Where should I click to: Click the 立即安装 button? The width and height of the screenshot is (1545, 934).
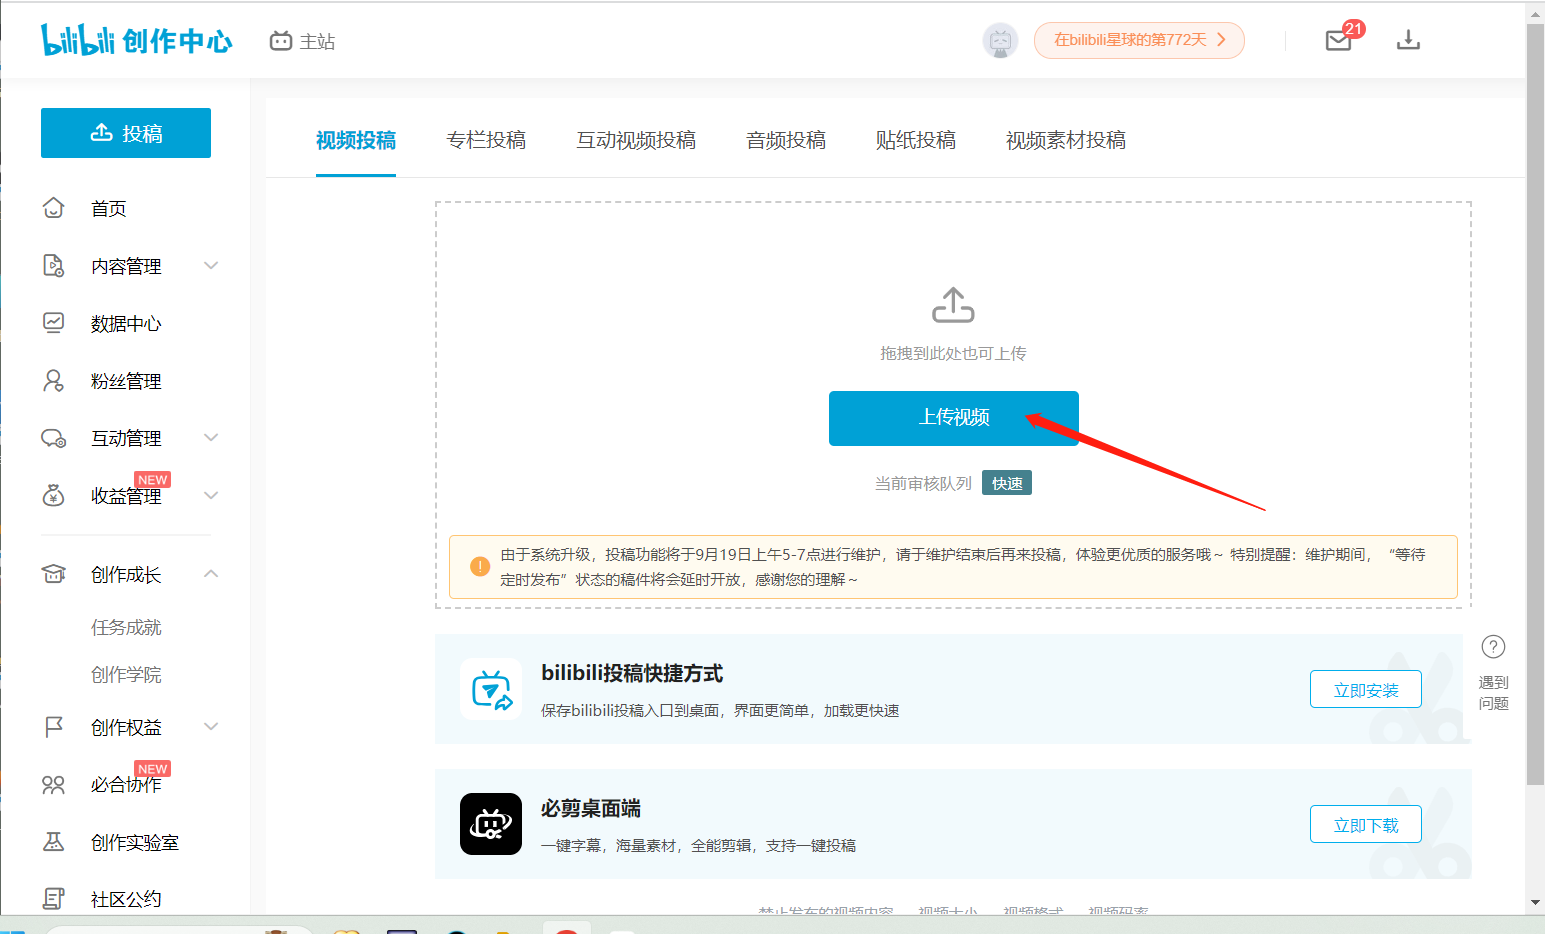1366,689
